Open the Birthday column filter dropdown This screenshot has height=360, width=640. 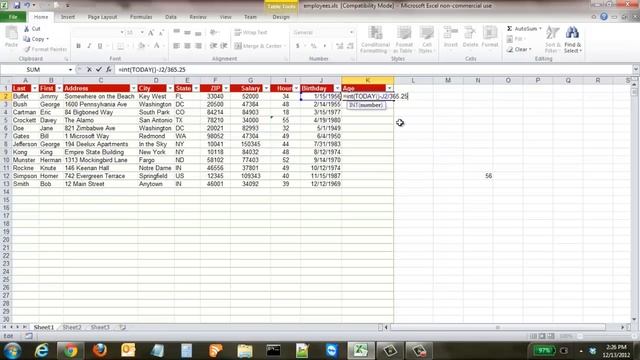click(337, 89)
